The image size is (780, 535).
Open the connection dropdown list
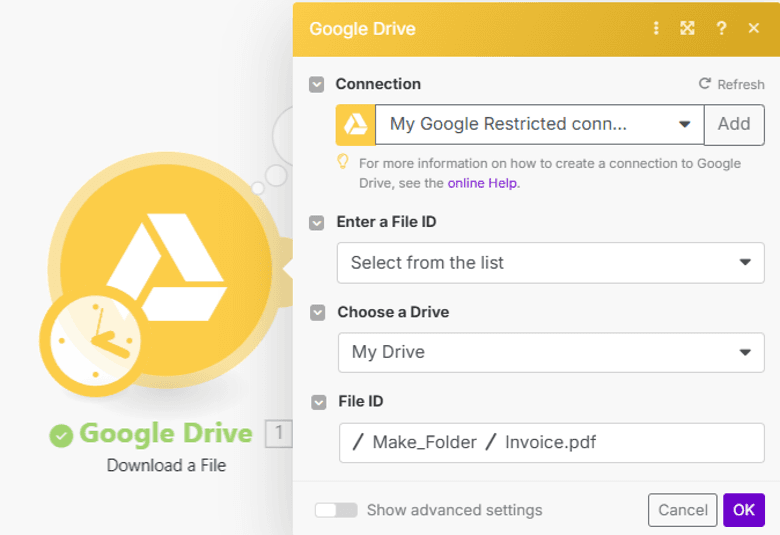click(x=684, y=124)
